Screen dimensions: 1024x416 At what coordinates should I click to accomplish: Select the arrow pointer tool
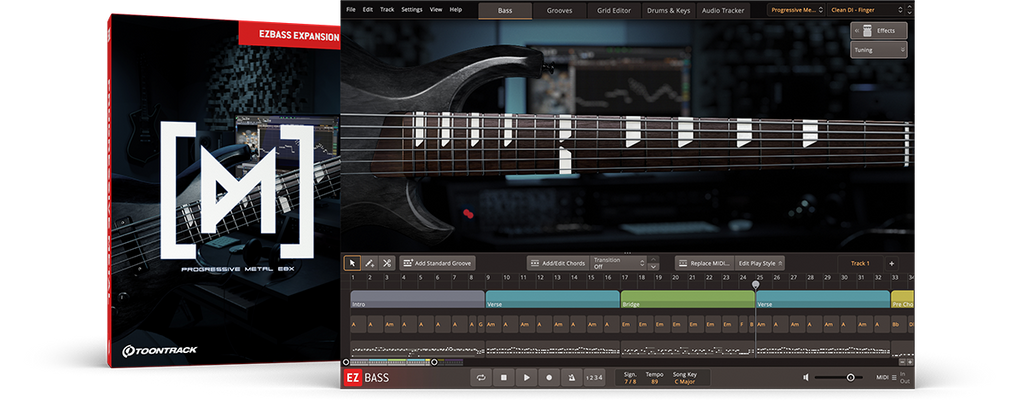coord(352,263)
